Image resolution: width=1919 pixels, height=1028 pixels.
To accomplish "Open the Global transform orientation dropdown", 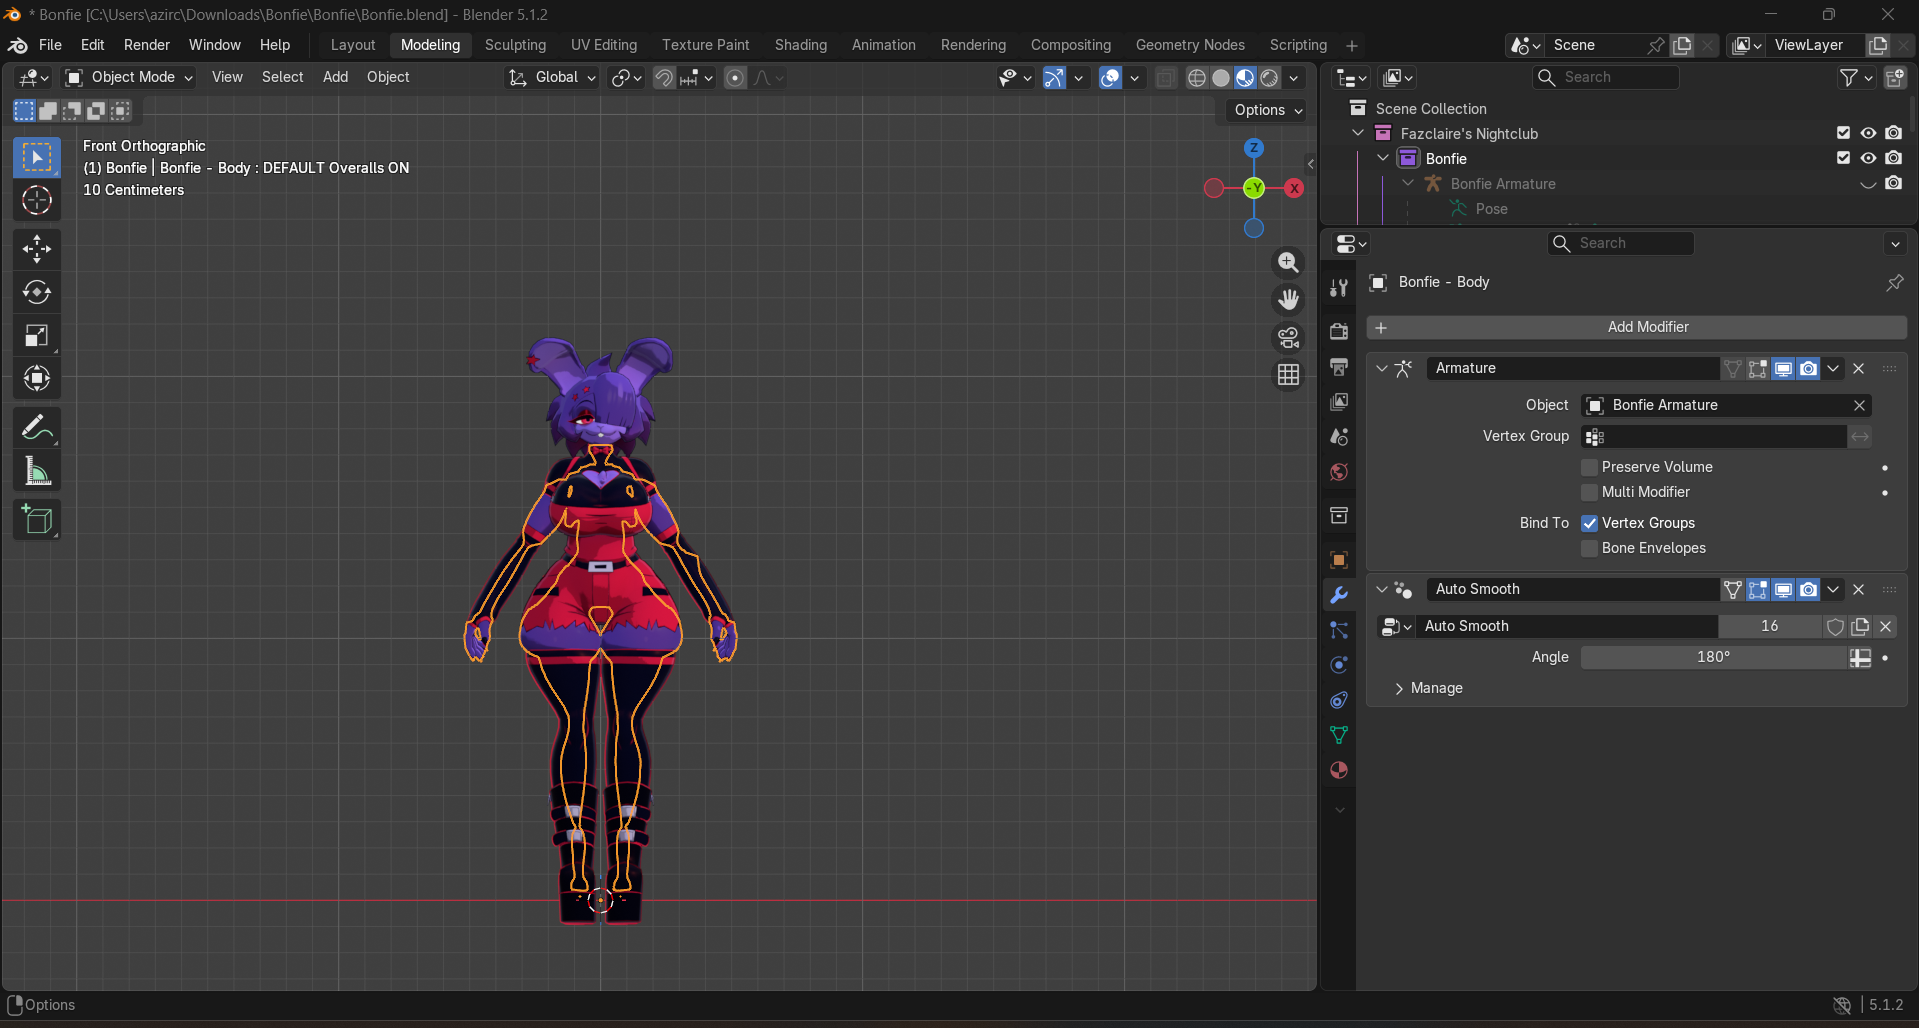I will [552, 78].
